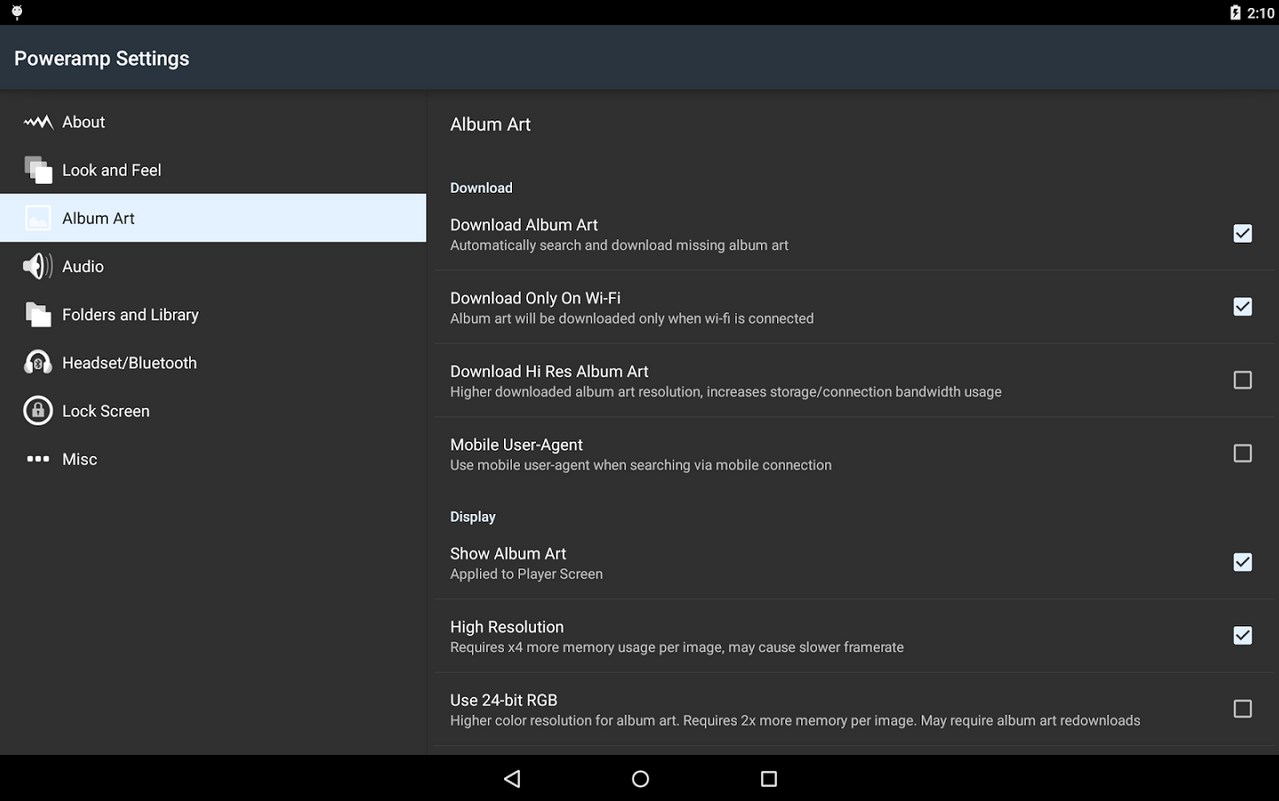Click the Look and Feel icon
The width and height of the screenshot is (1279, 801).
(x=38, y=170)
